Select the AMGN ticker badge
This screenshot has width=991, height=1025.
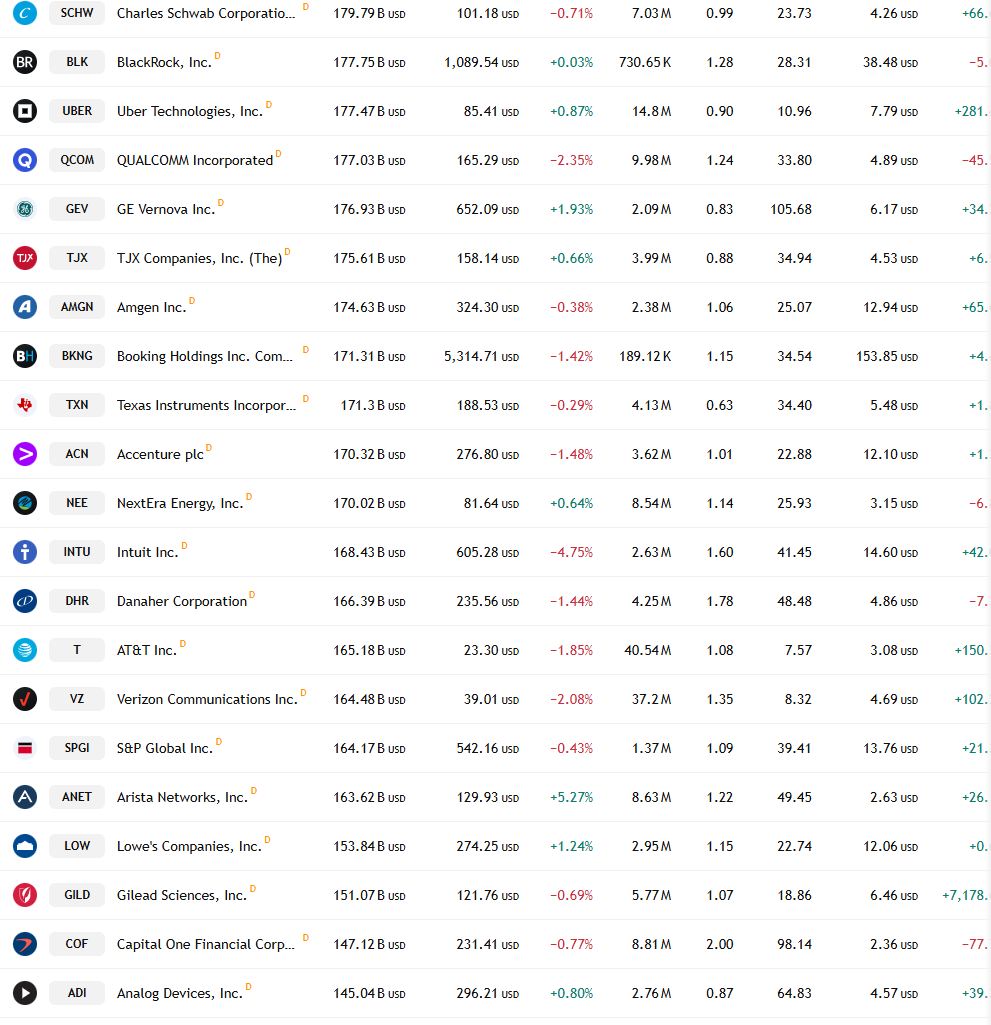click(x=77, y=307)
